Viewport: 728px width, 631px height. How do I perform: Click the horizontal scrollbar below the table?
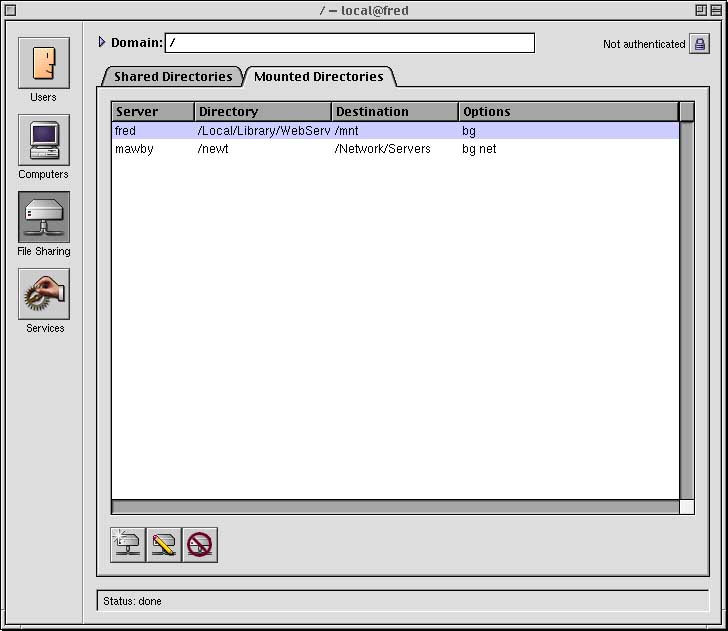[395, 507]
